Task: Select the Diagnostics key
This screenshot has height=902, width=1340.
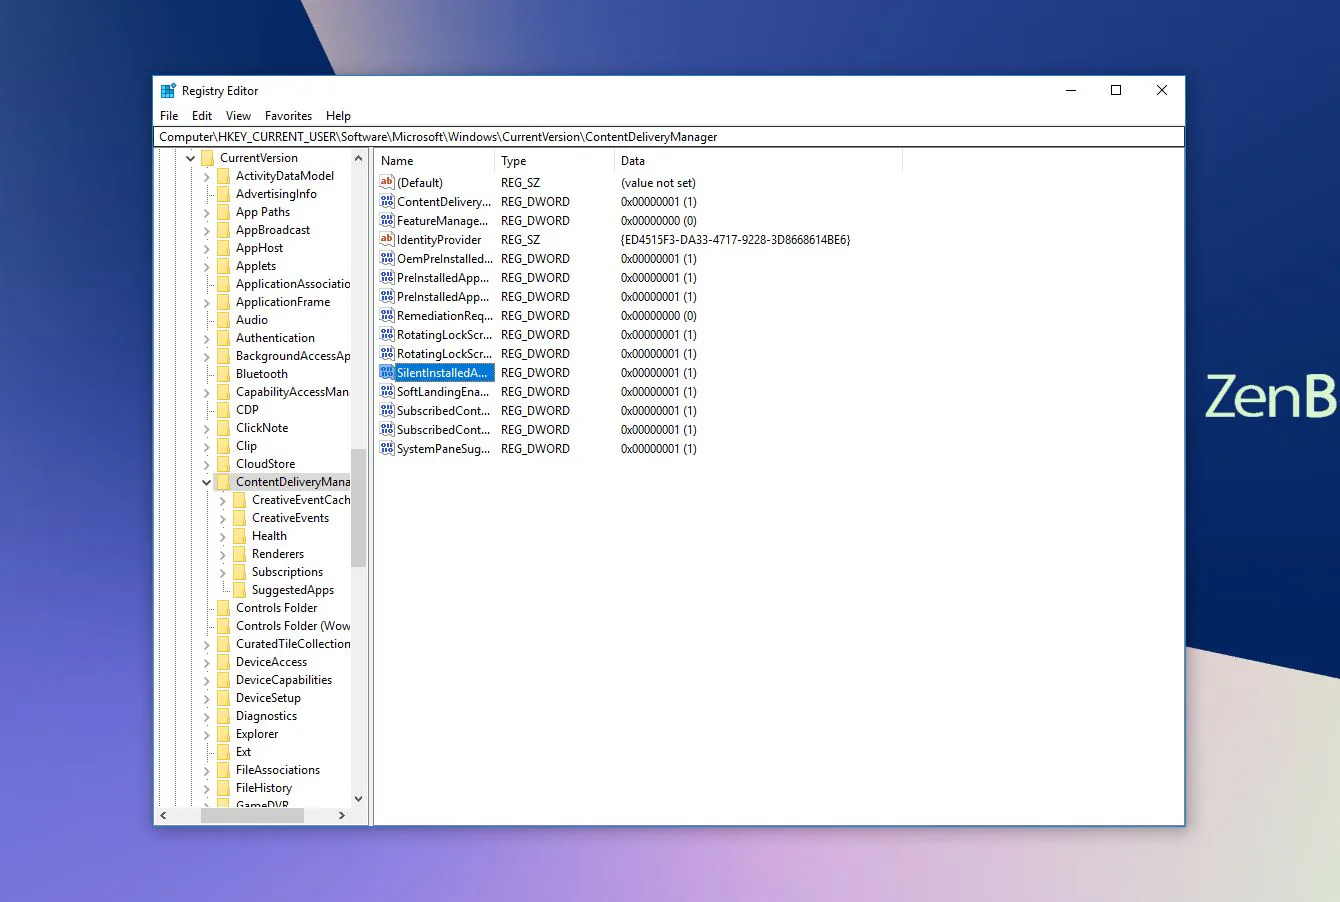Action: click(266, 716)
